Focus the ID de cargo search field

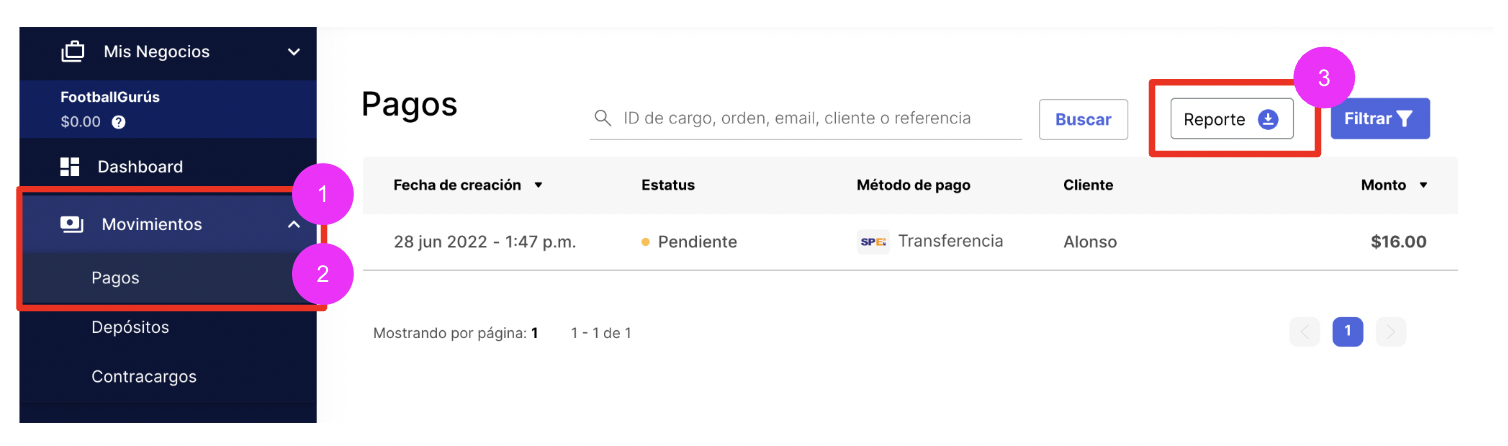tap(805, 118)
